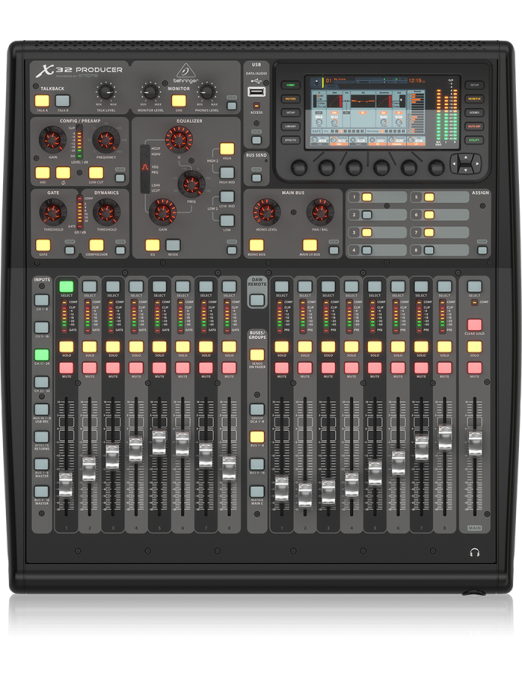Toggle the monitor Dim button

(x=179, y=101)
